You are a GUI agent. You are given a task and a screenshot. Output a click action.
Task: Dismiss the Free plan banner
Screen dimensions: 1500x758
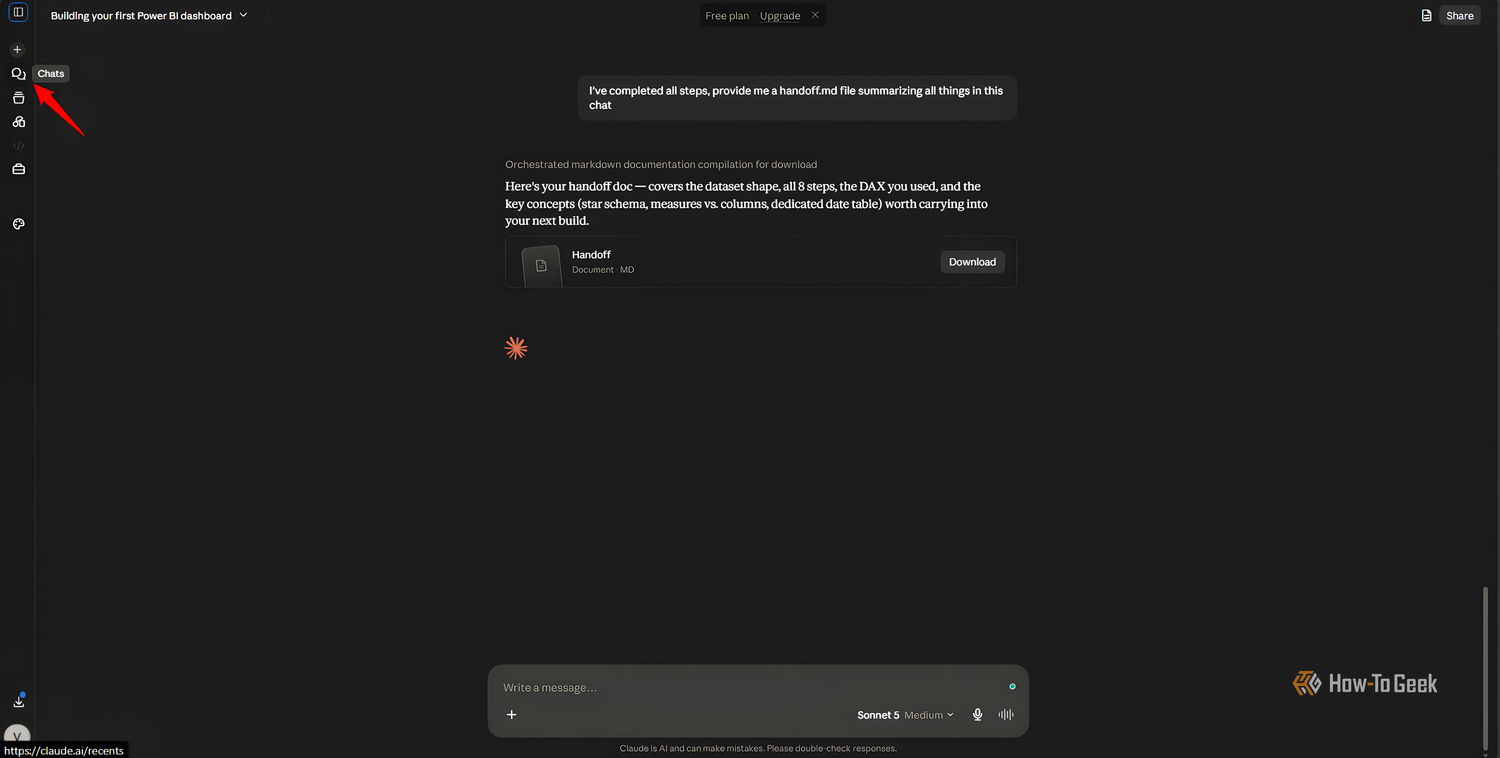click(x=815, y=15)
